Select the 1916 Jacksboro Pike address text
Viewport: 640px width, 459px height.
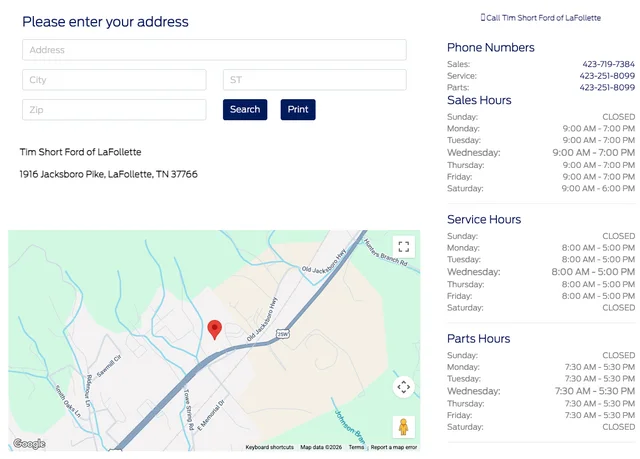pos(109,174)
